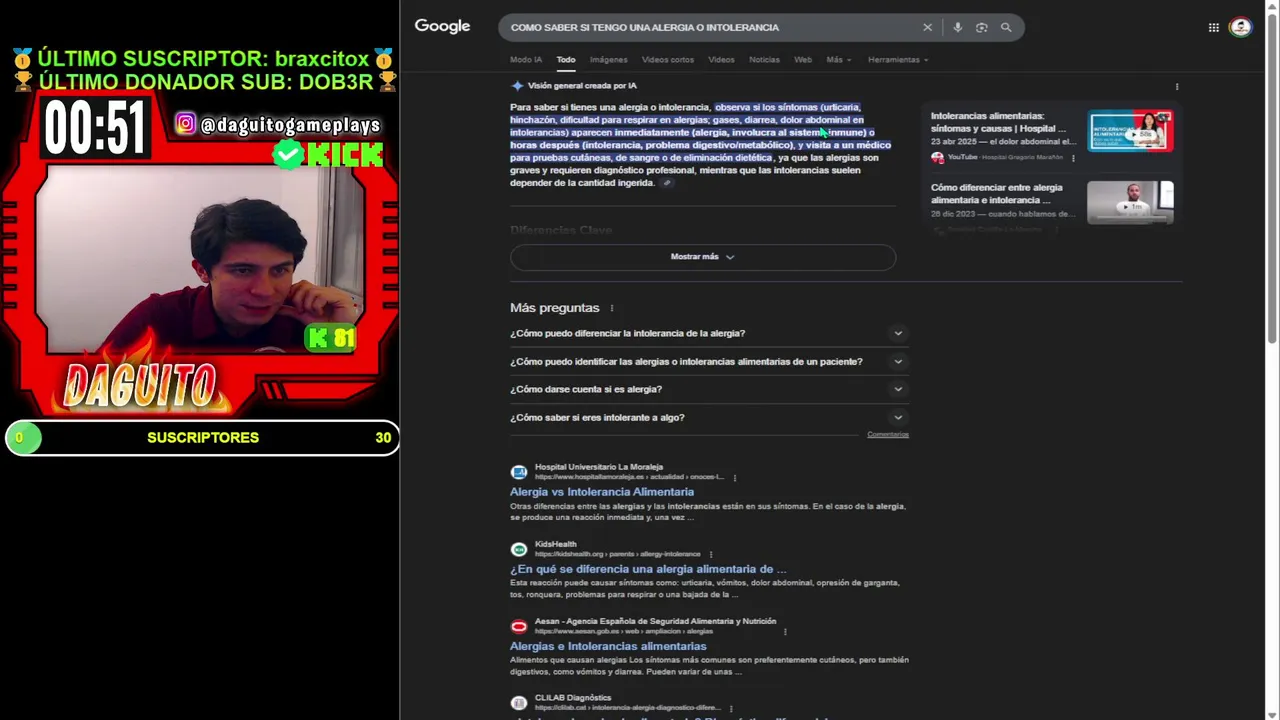
Task: Play the 'Cómo diferenciar' video thumbnail
Action: (x=1130, y=202)
